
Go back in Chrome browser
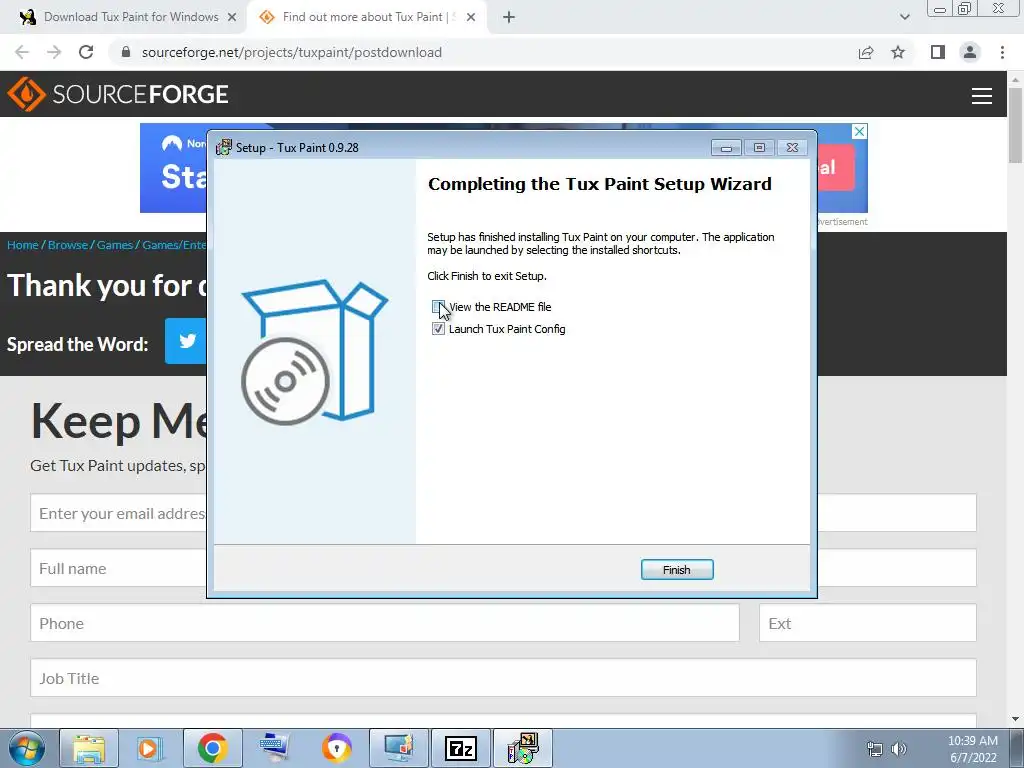[x=22, y=52]
